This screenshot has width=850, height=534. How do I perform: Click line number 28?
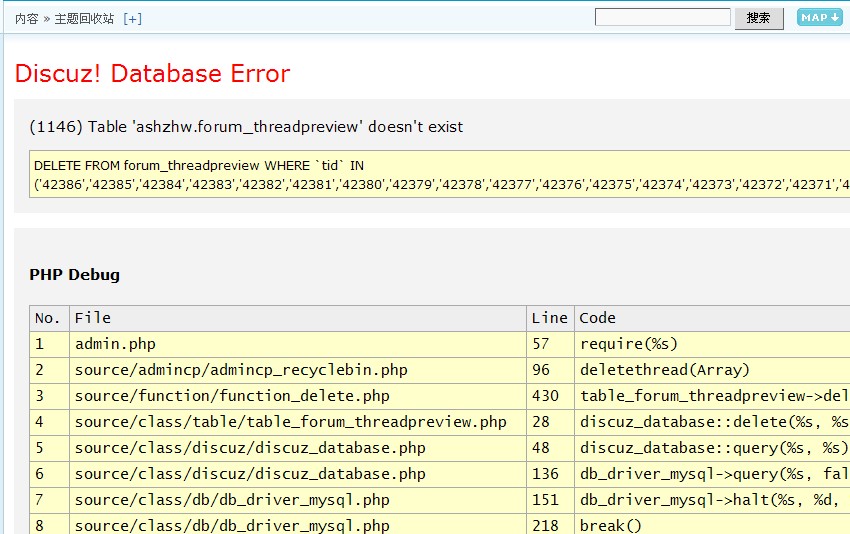click(550, 422)
